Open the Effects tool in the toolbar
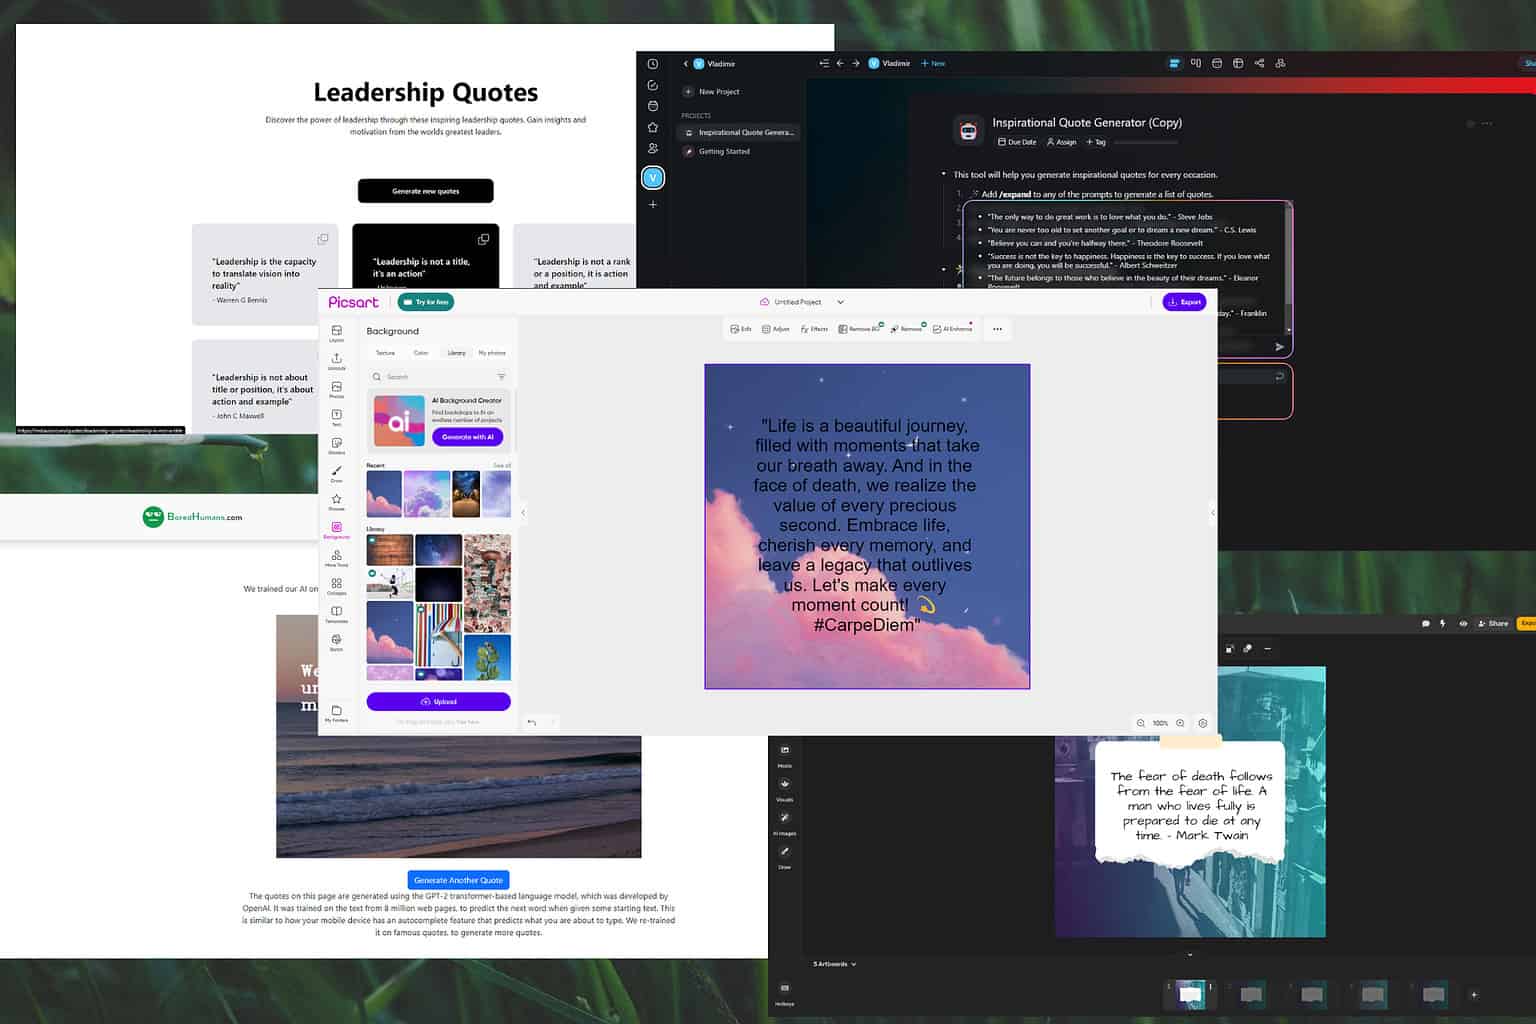Viewport: 1536px width, 1024px height. [813, 329]
